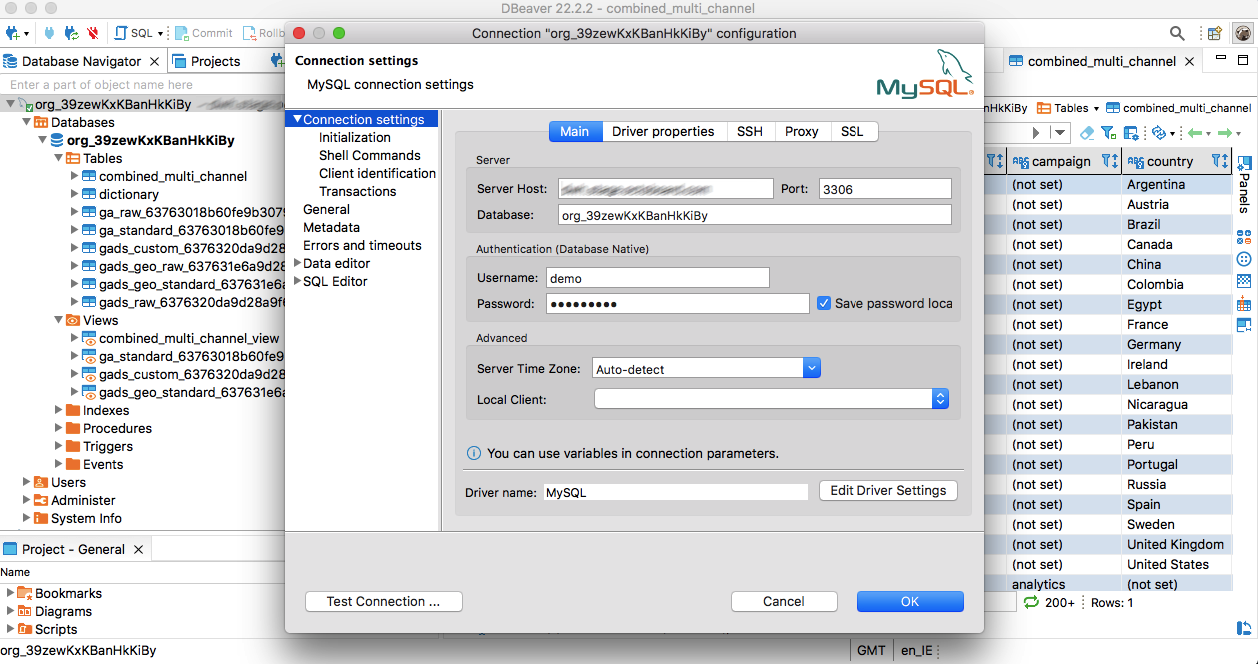Switch to the SSL tab

(852, 131)
